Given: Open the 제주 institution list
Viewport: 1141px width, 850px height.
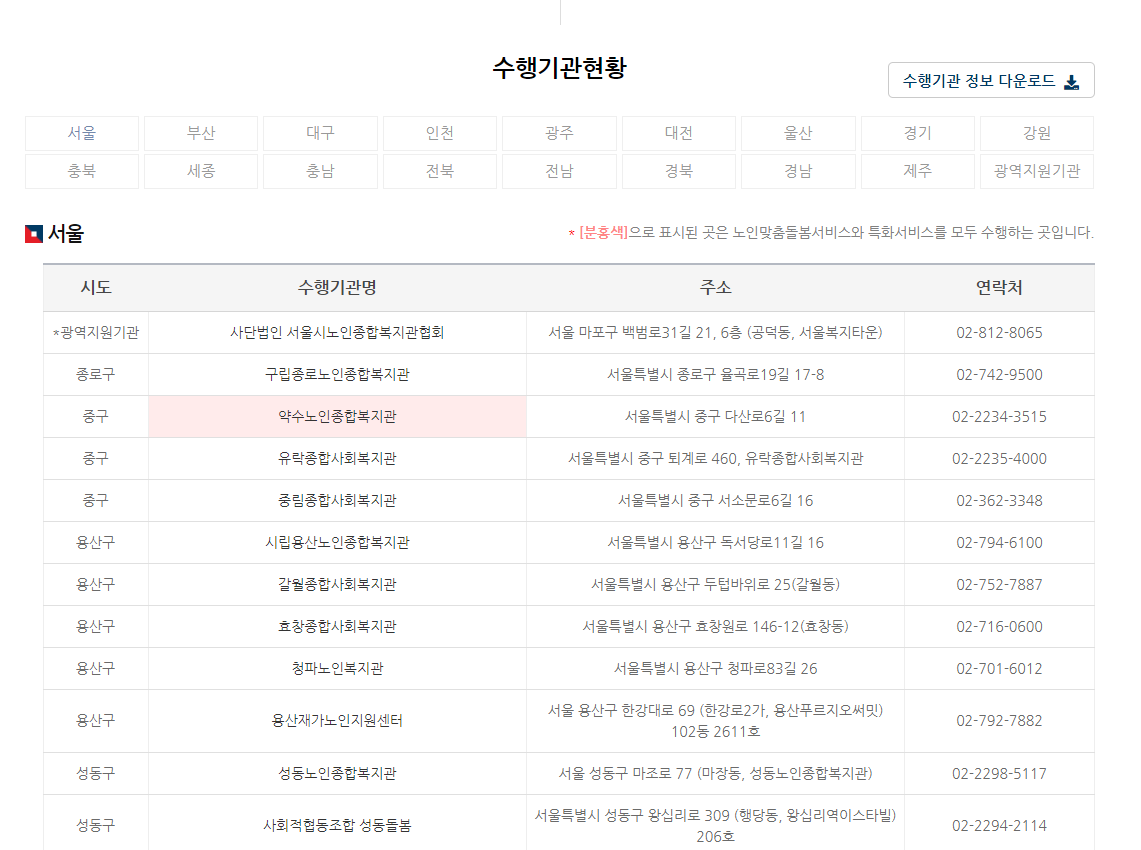Looking at the screenshot, I should 917,171.
